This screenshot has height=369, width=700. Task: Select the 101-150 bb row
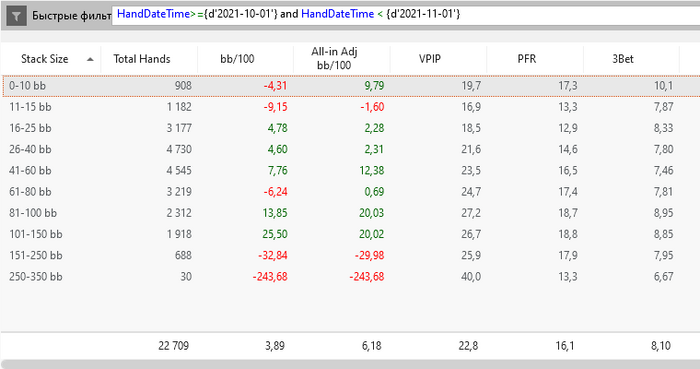pos(350,234)
